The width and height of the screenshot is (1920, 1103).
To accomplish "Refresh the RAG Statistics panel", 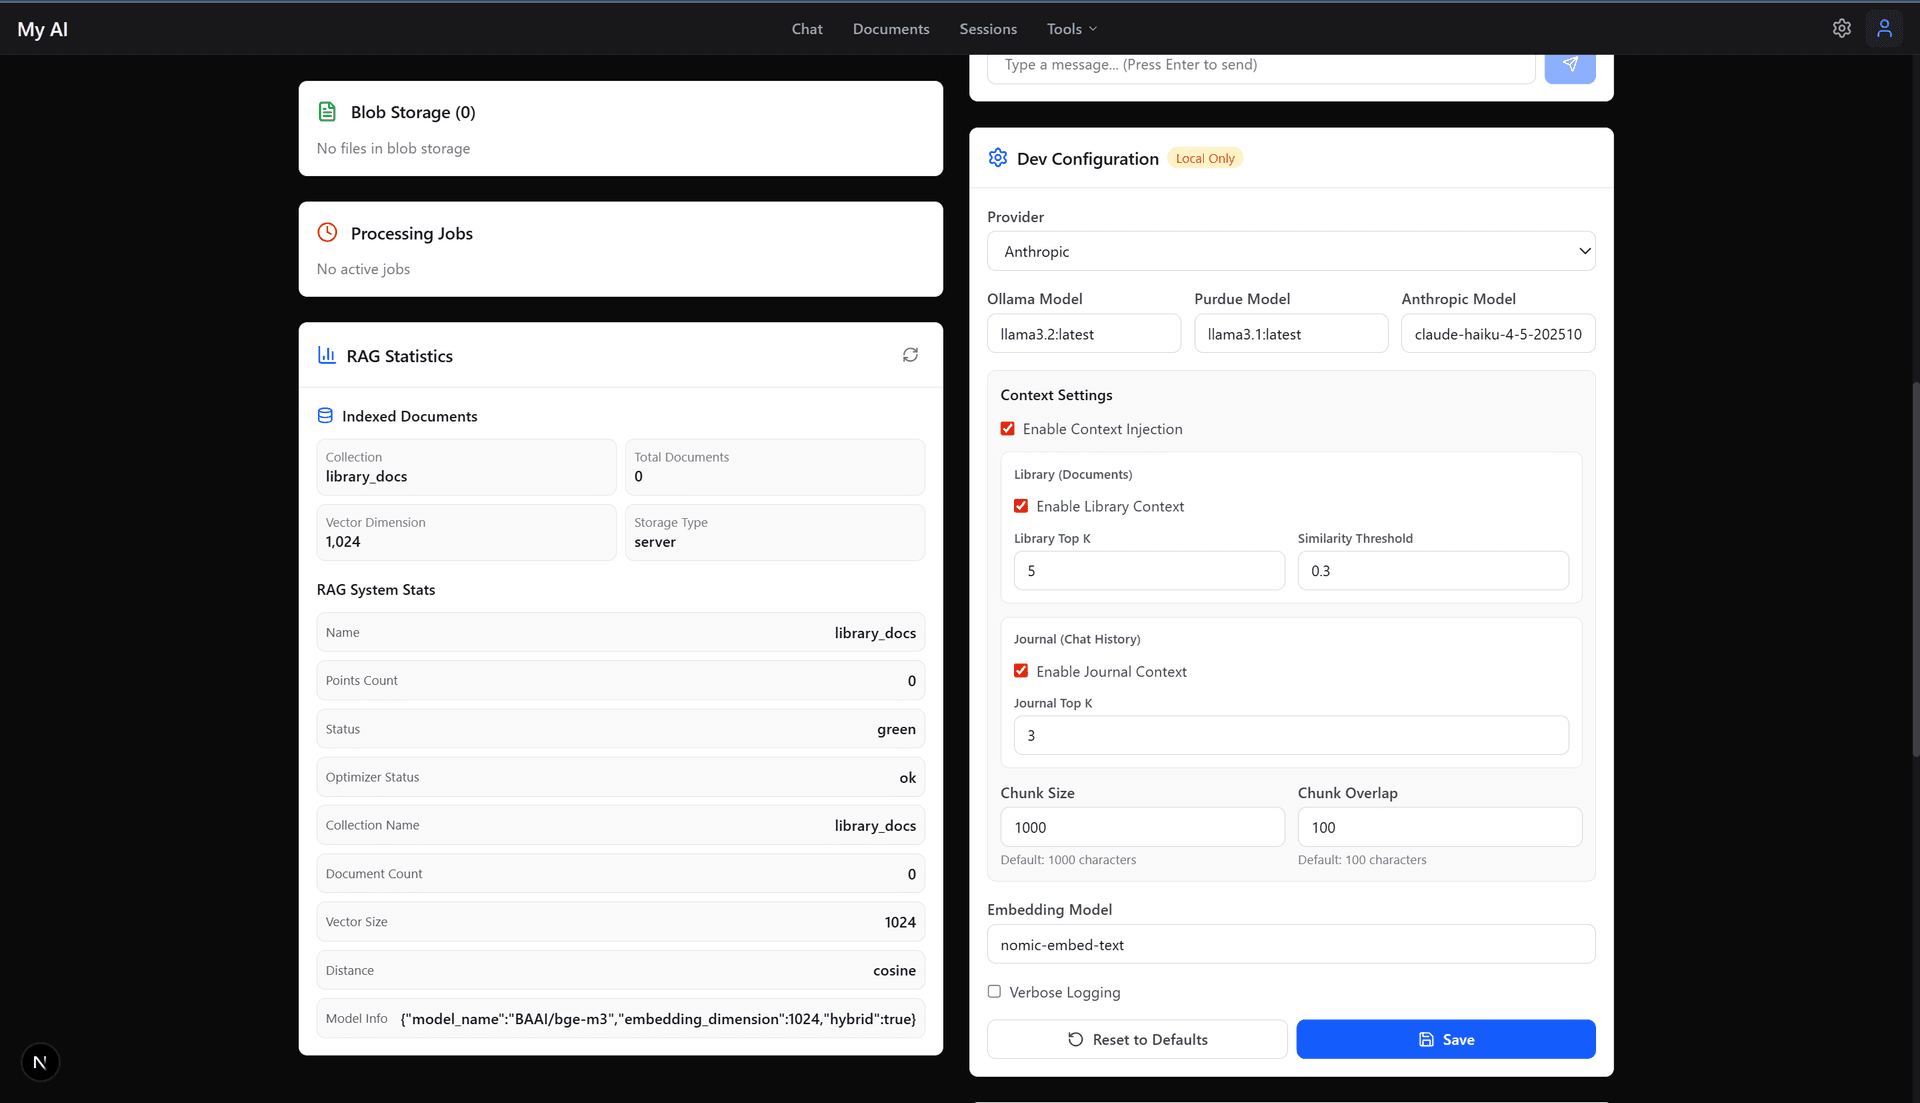I will [910, 355].
